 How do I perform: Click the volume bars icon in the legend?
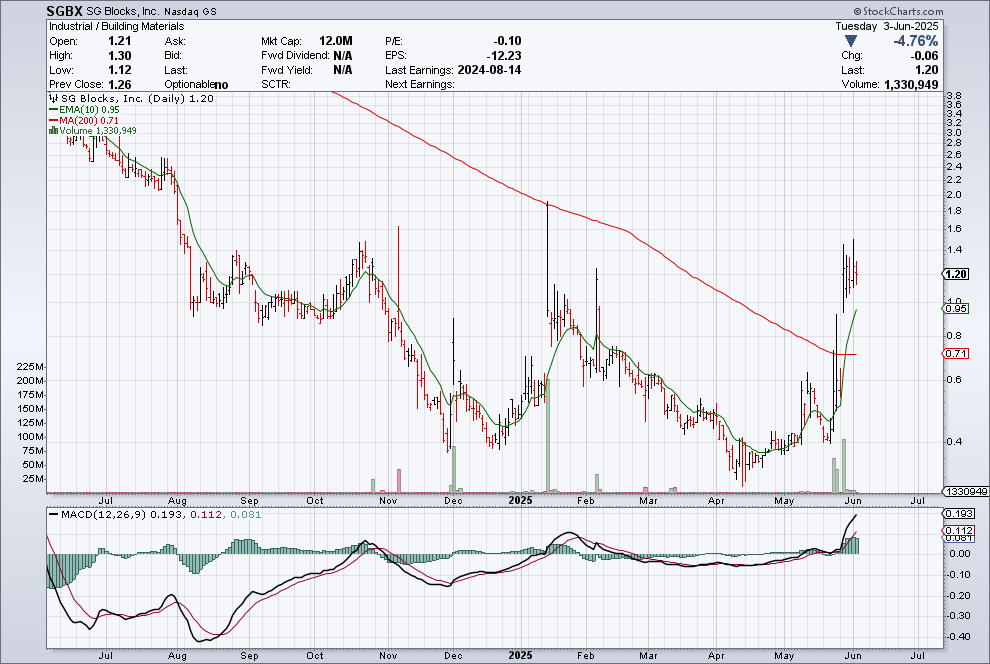click(54, 131)
